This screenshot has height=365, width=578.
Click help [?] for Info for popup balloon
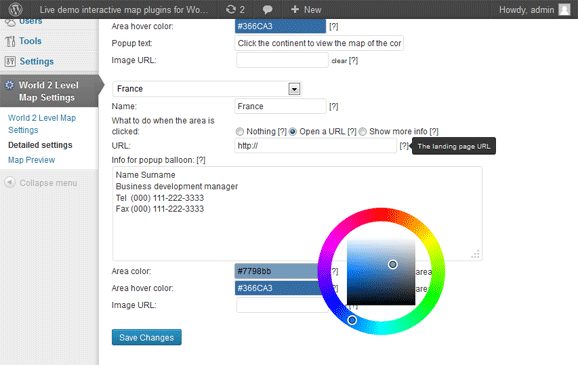click(x=201, y=160)
